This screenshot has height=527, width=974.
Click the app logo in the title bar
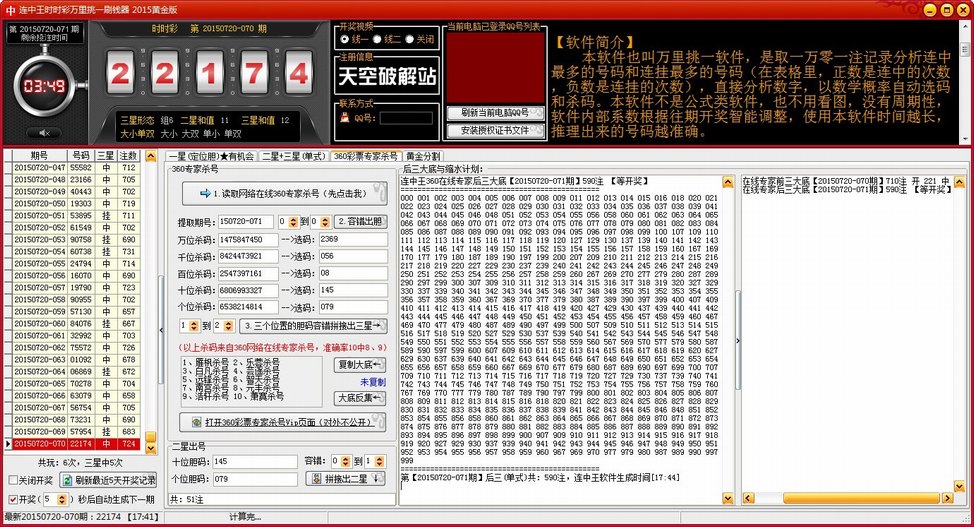point(10,9)
